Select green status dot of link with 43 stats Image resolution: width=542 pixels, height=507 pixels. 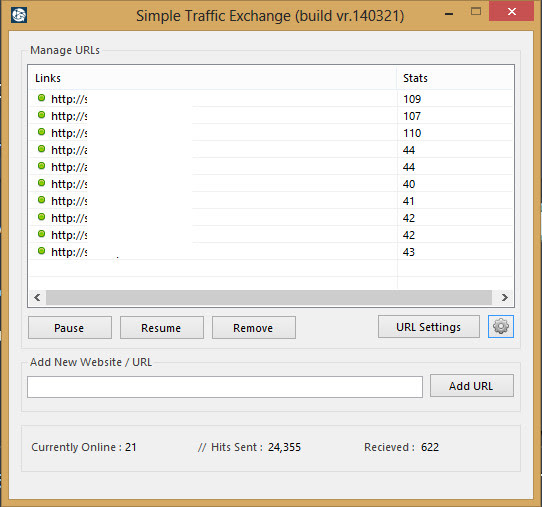(41, 251)
